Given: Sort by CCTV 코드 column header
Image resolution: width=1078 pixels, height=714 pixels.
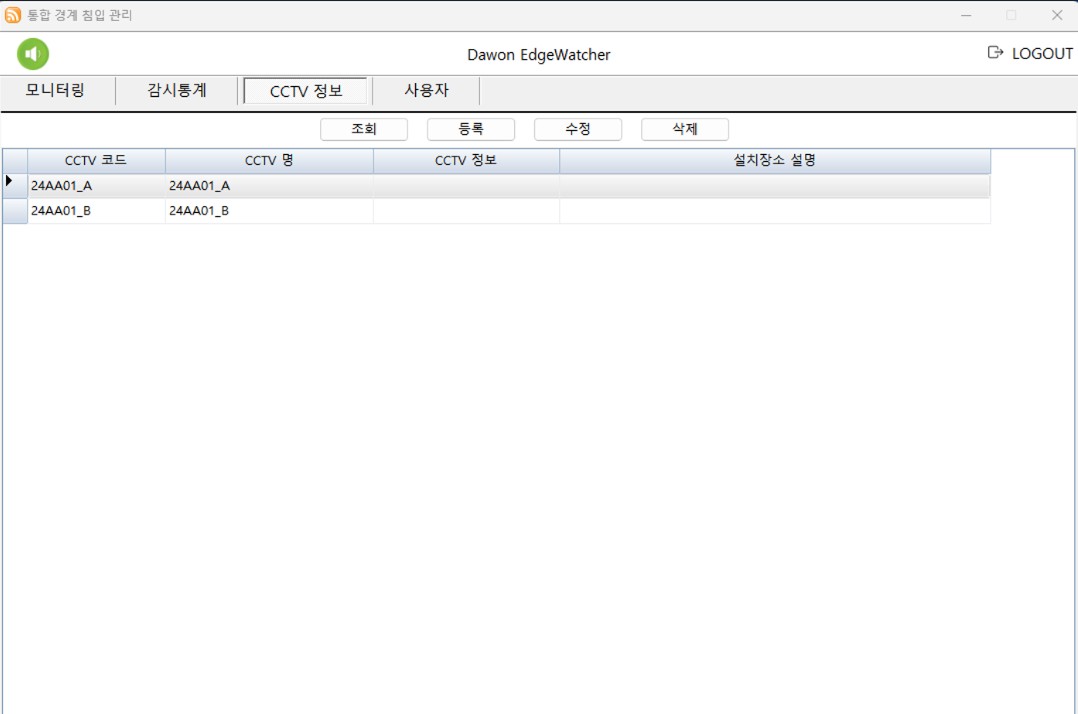Looking at the screenshot, I should coord(96,160).
